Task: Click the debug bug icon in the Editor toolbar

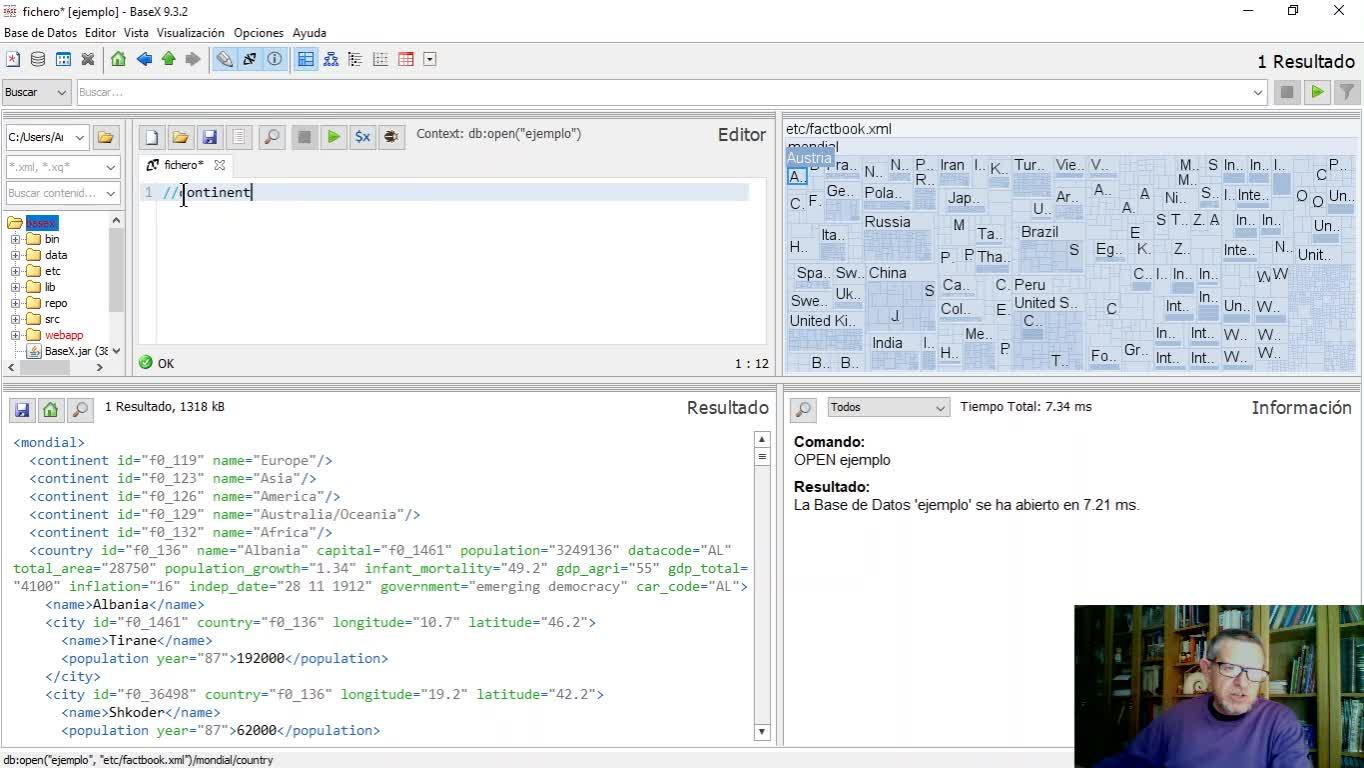Action: click(392, 137)
